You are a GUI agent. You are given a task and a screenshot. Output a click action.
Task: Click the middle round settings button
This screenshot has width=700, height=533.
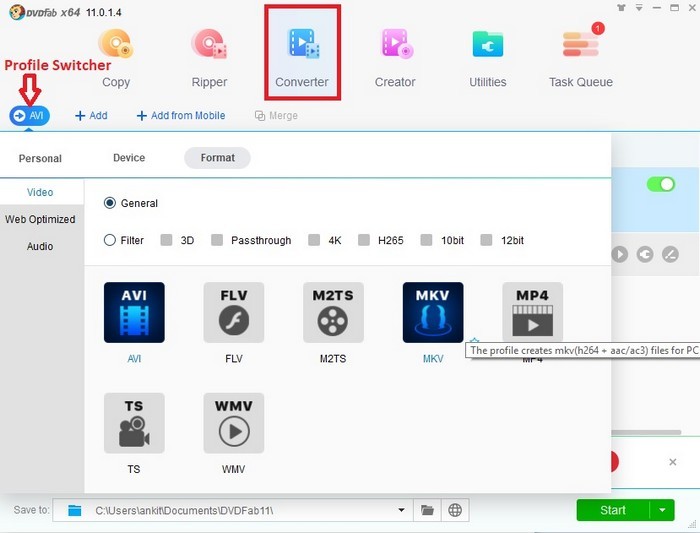pos(645,254)
